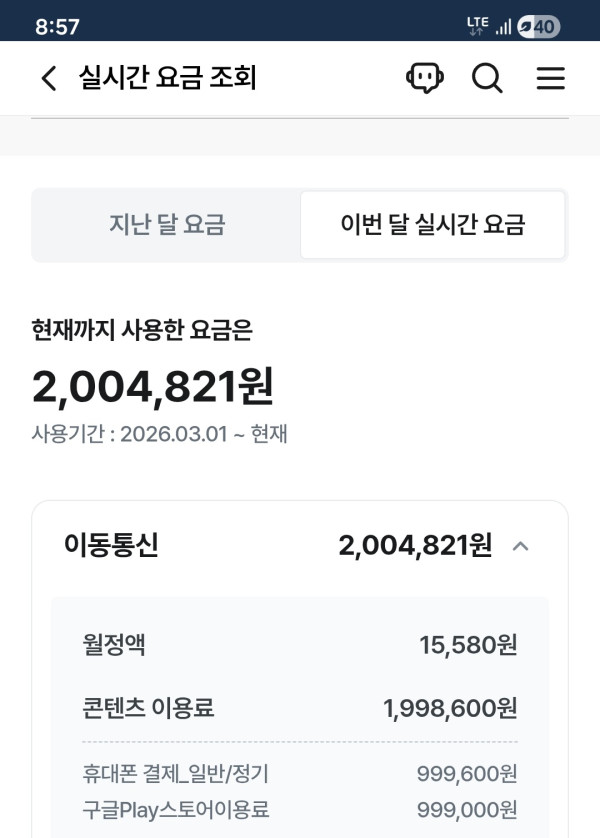Tap the LTE signal status icon
Screen dimensions: 600x838
[x=477, y=27]
